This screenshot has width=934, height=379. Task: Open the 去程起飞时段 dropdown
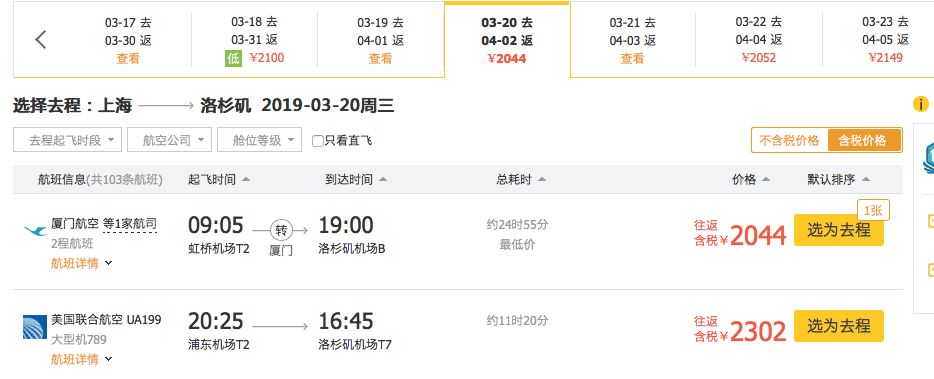pos(67,140)
